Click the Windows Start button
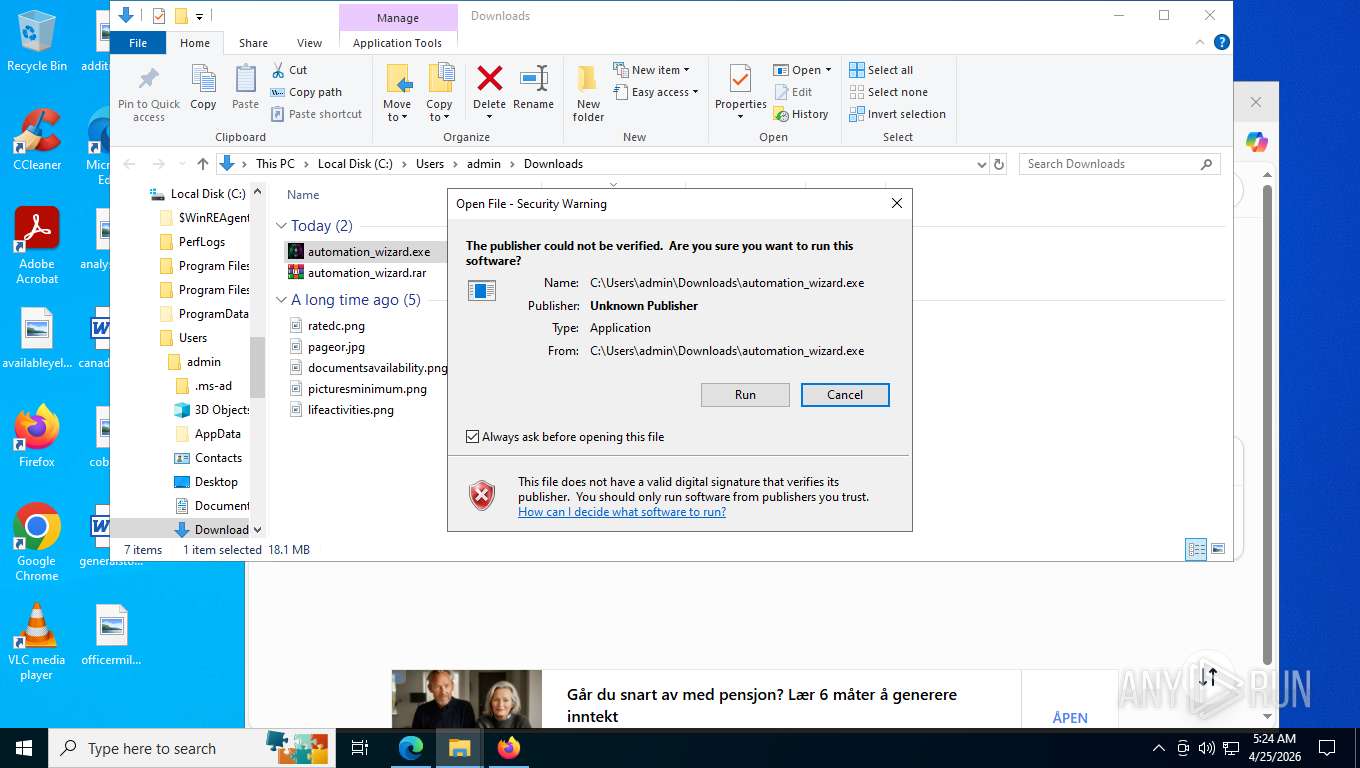Image resolution: width=1360 pixels, height=768 pixels. pyautogui.click(x=23, y=748)
